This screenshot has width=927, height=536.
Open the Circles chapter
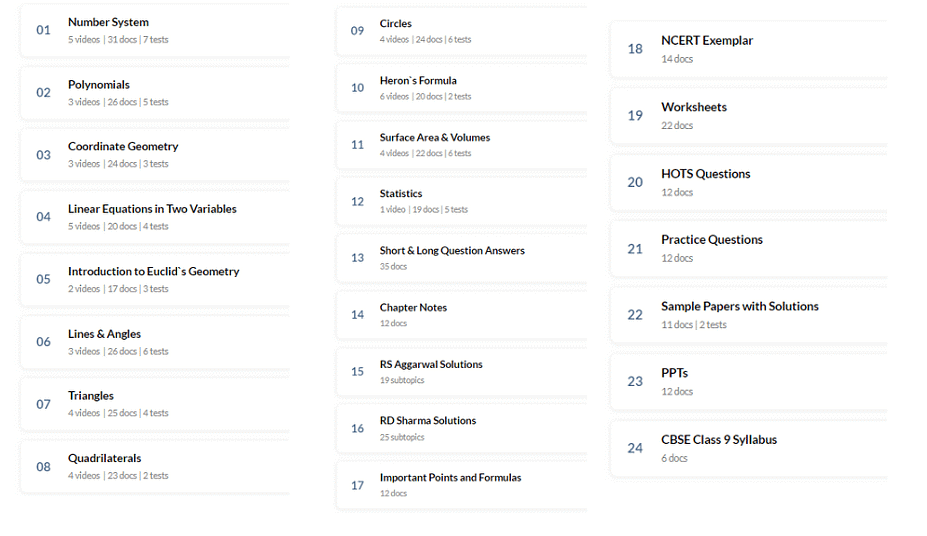(x=395, y=24)
